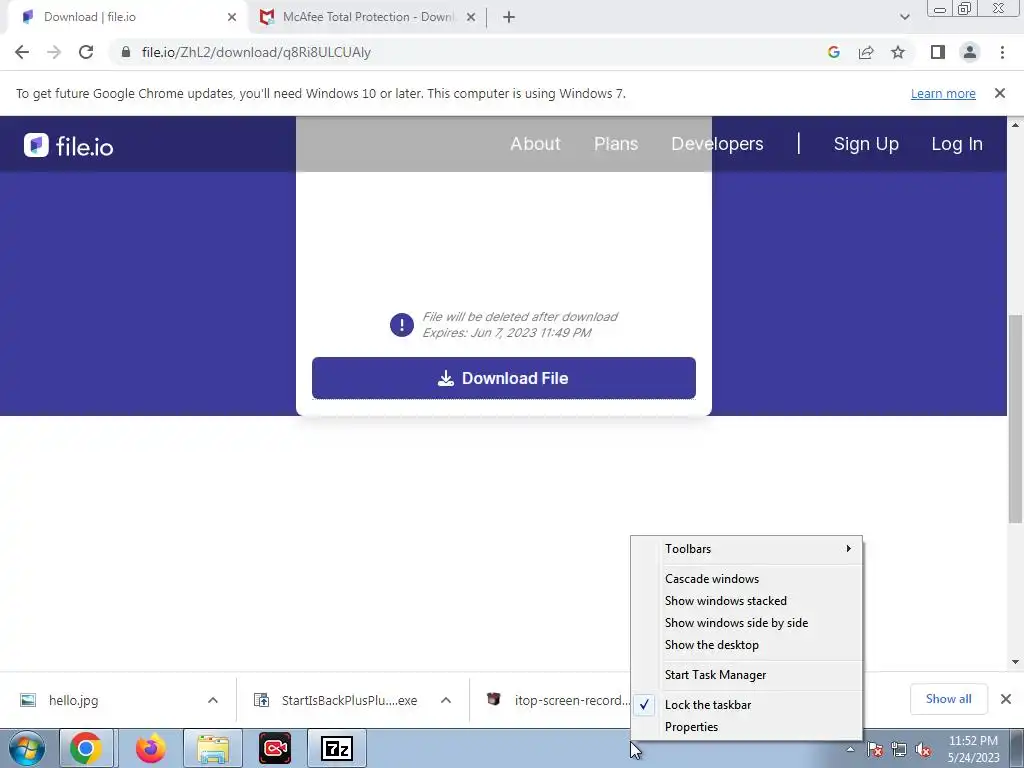This screenshot has width=1024, height=768.
Task: Close the McAfee Total Protection tab
Action: [471, 17]
